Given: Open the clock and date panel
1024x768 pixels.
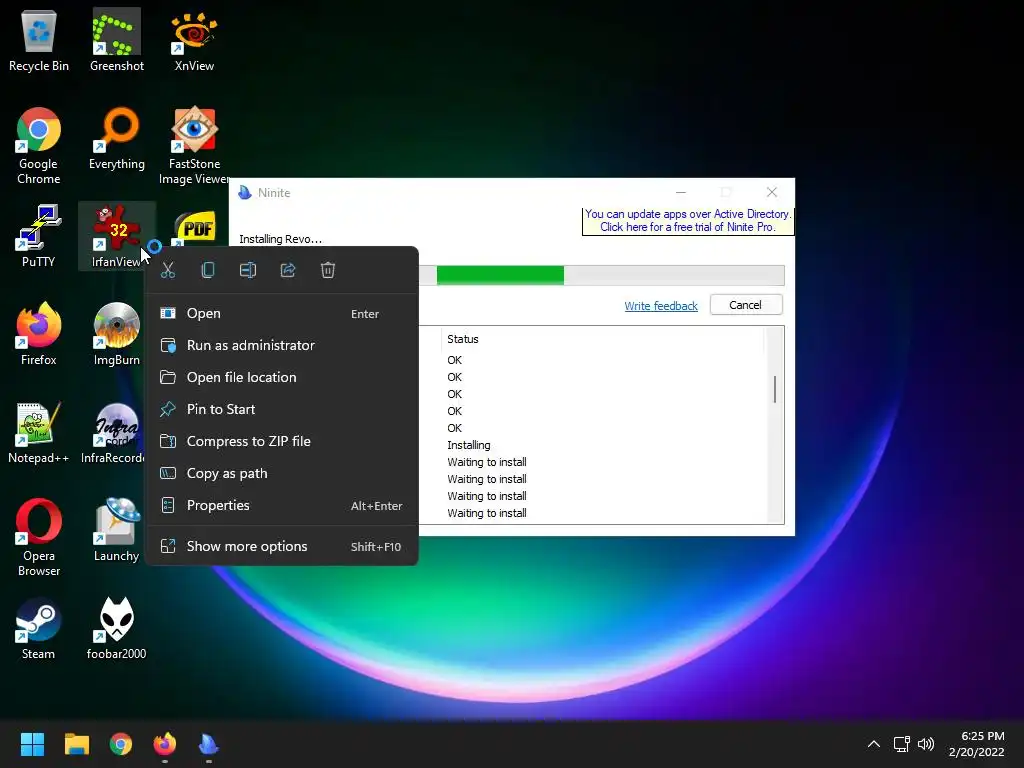Looking at the screenshot, I should [976, 744].
